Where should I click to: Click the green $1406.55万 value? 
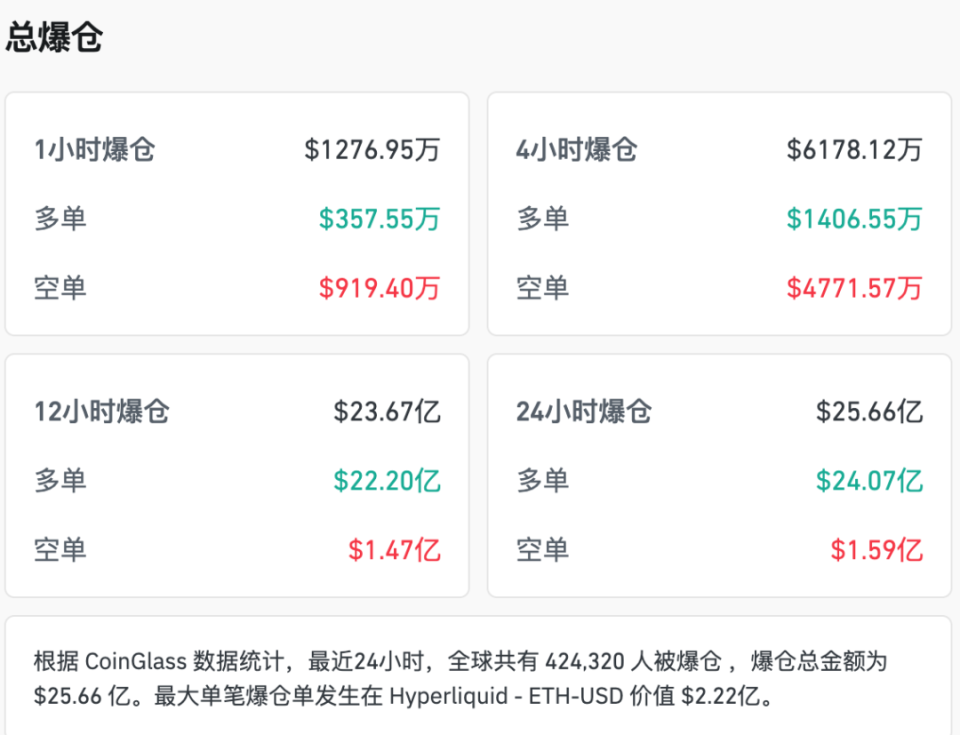coord(853,219)
